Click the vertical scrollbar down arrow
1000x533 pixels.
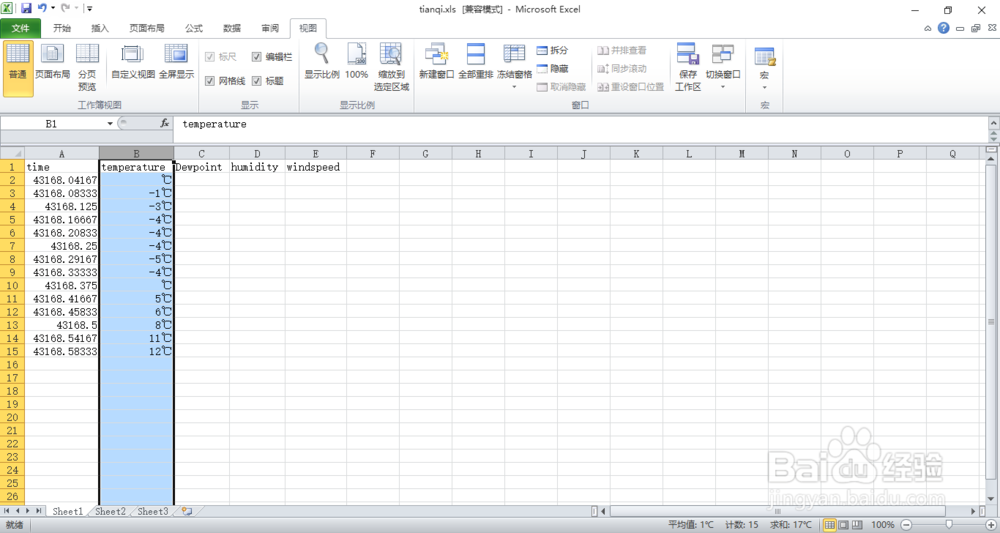pos(990,499)
